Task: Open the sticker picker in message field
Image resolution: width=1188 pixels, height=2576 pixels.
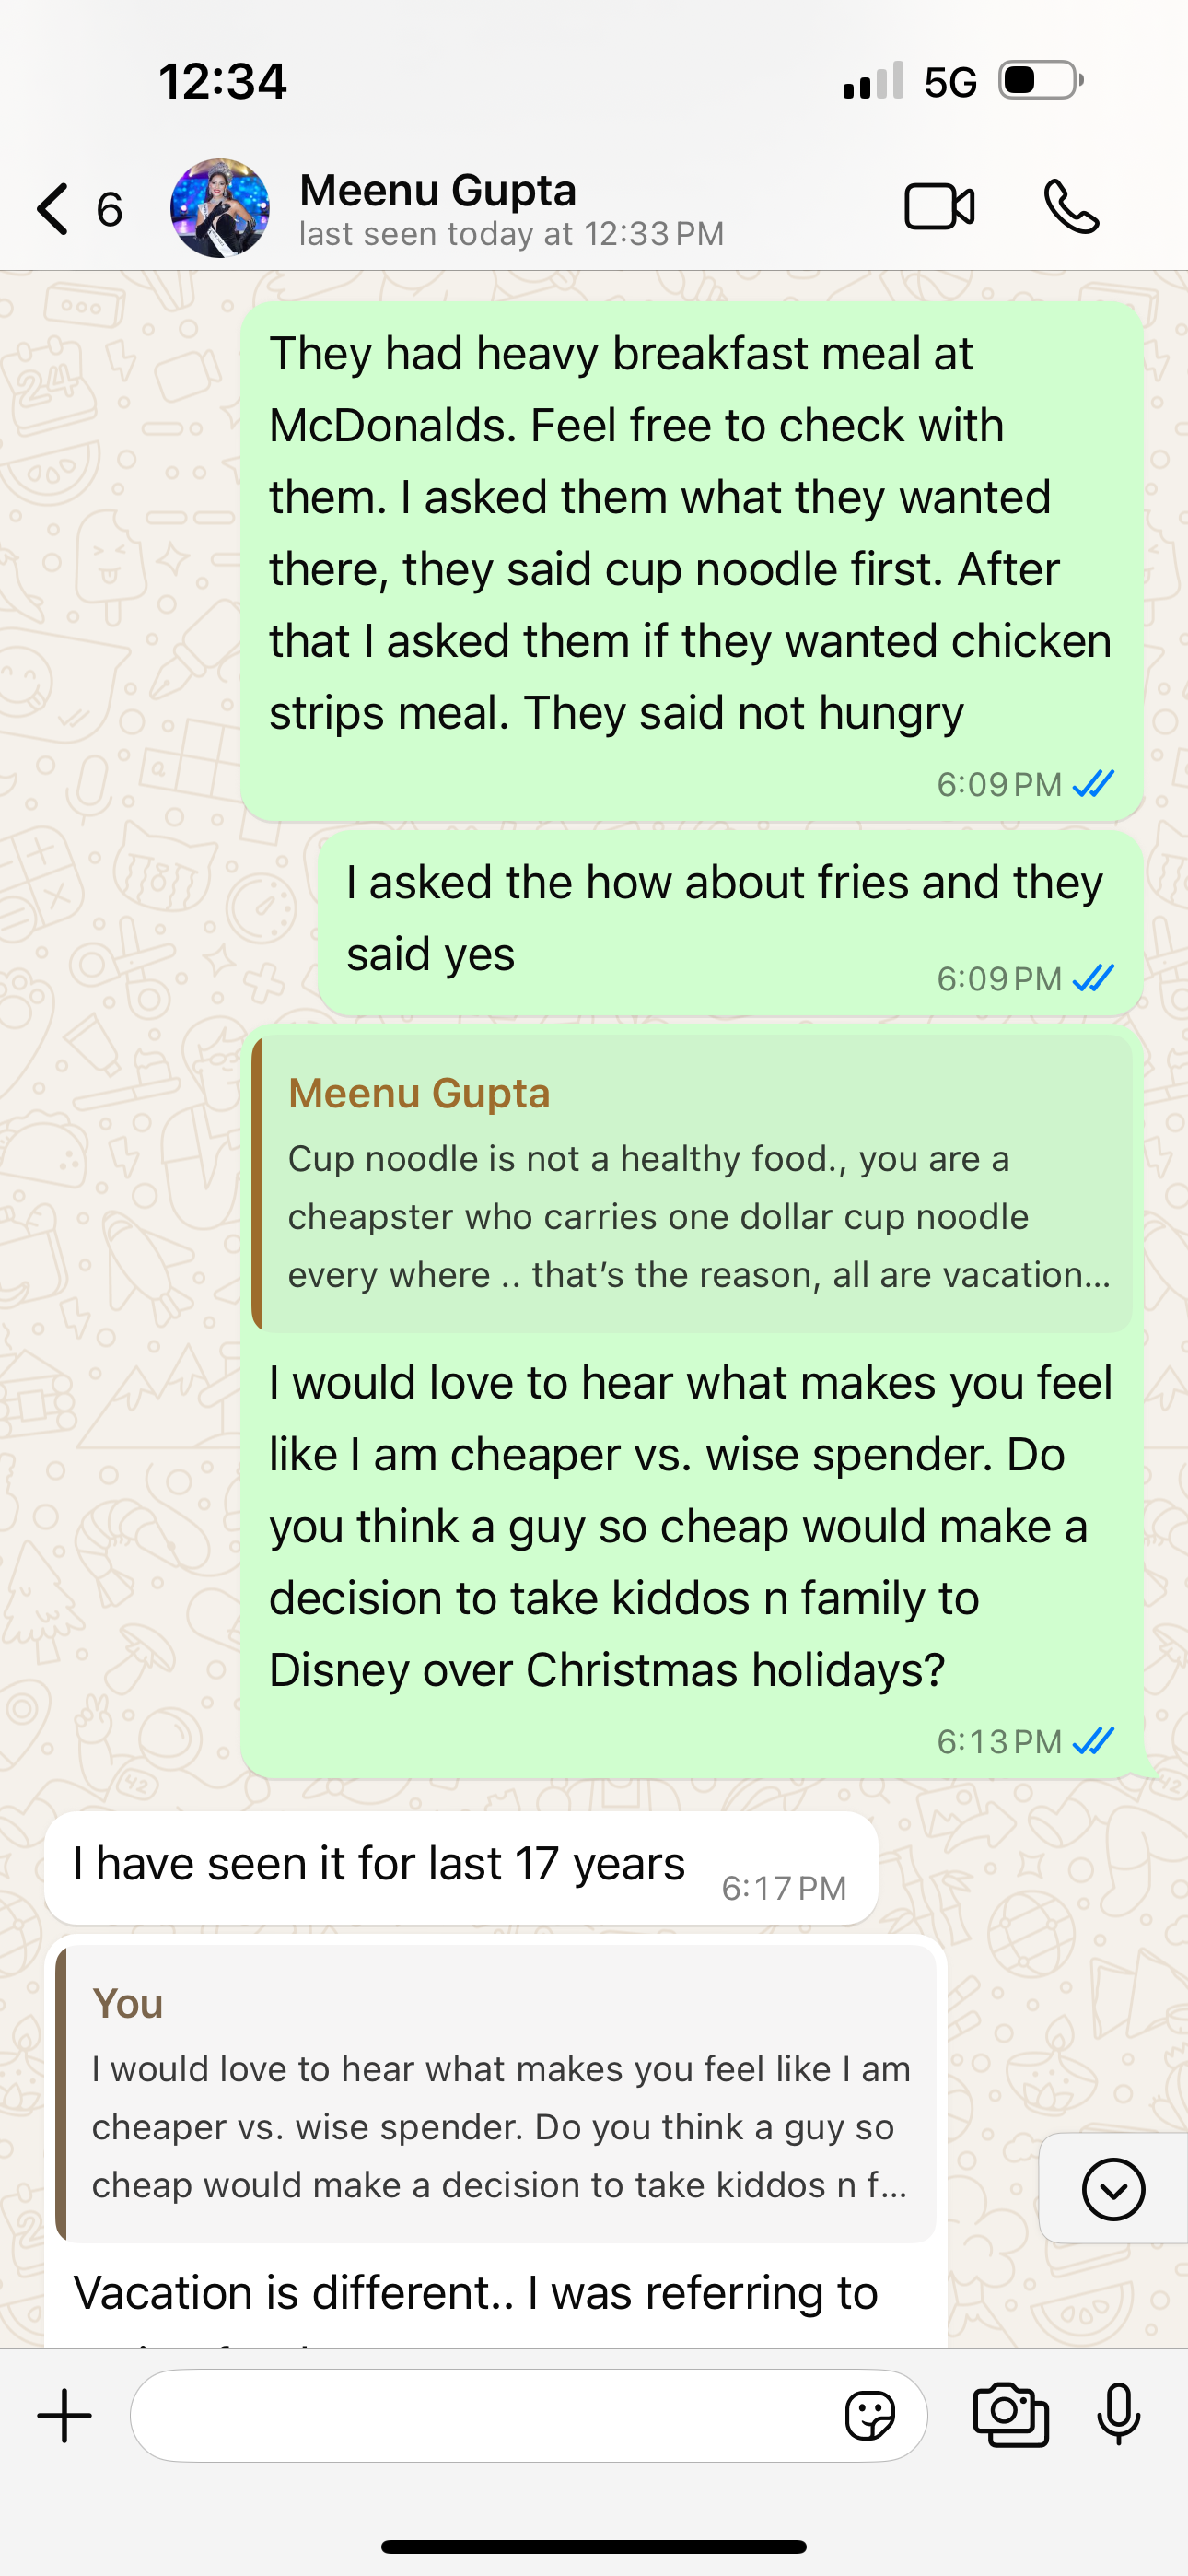Action: (x=870, y=2416)
